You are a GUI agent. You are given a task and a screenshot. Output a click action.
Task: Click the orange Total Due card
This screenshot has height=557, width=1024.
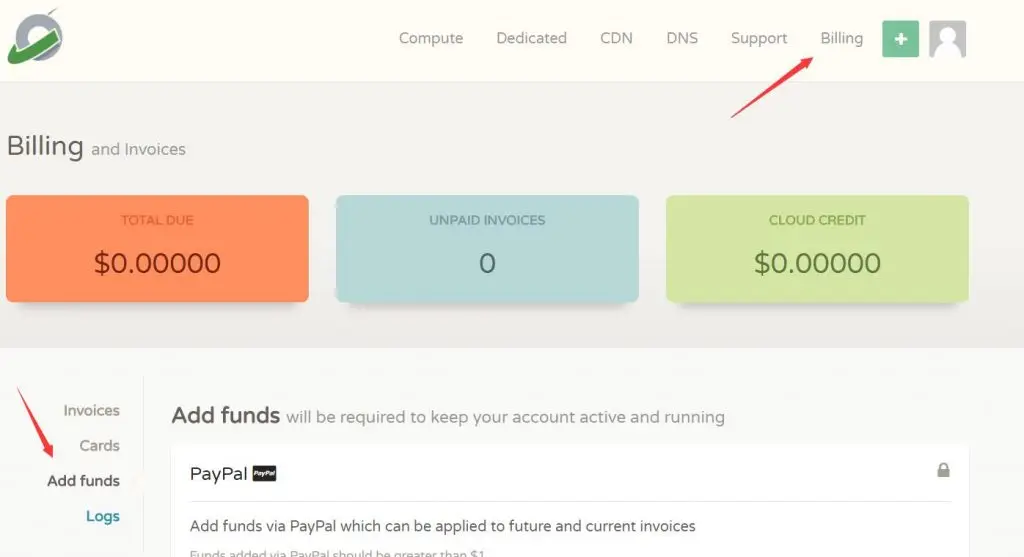coord(157,249)
